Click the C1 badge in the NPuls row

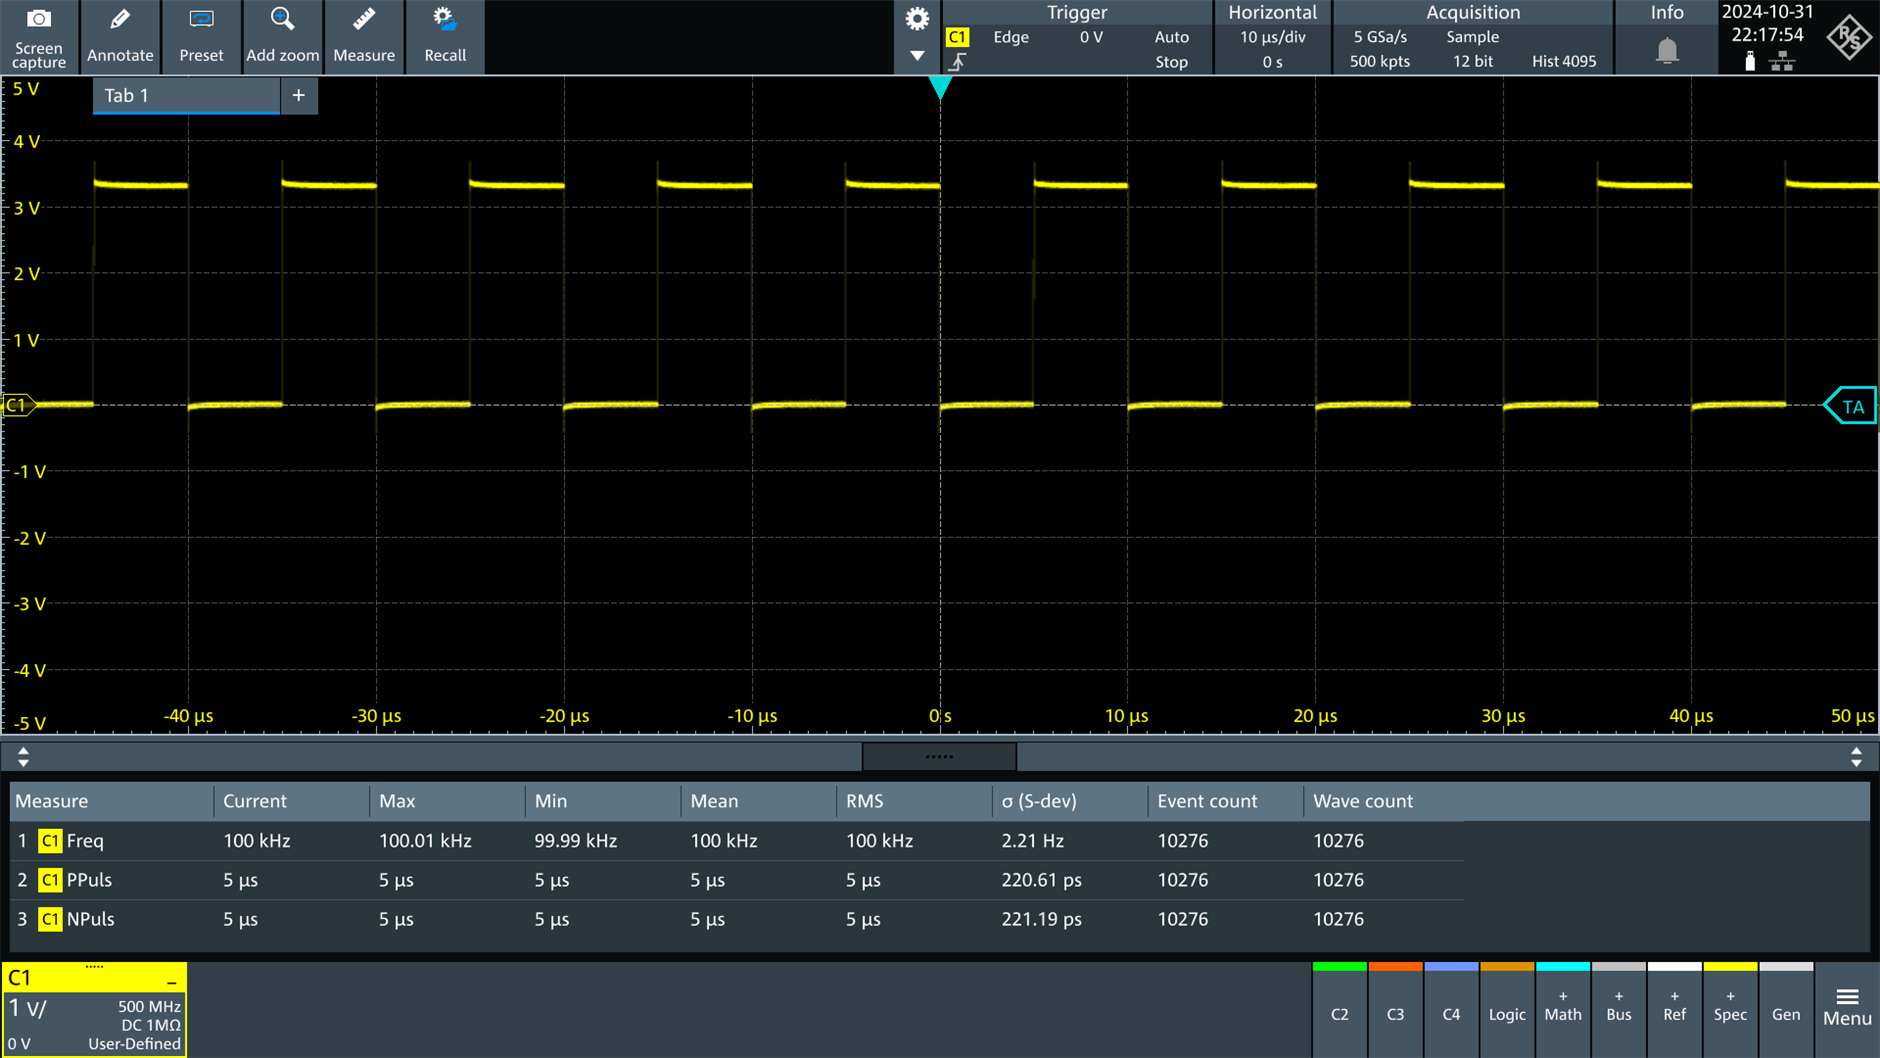pyautogui.click(x=50, y=919)
